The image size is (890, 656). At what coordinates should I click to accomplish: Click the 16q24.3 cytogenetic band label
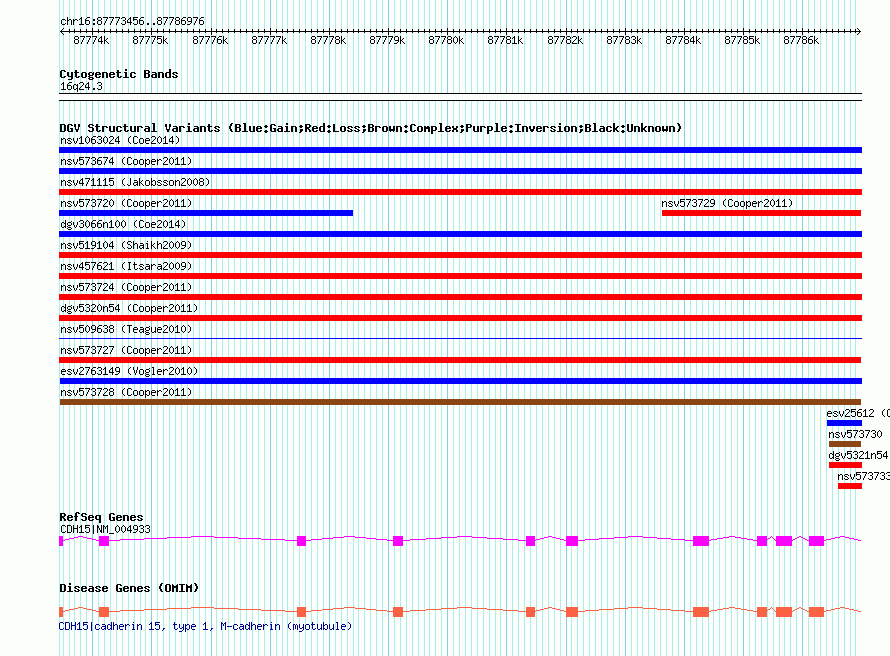click(81, 86)
